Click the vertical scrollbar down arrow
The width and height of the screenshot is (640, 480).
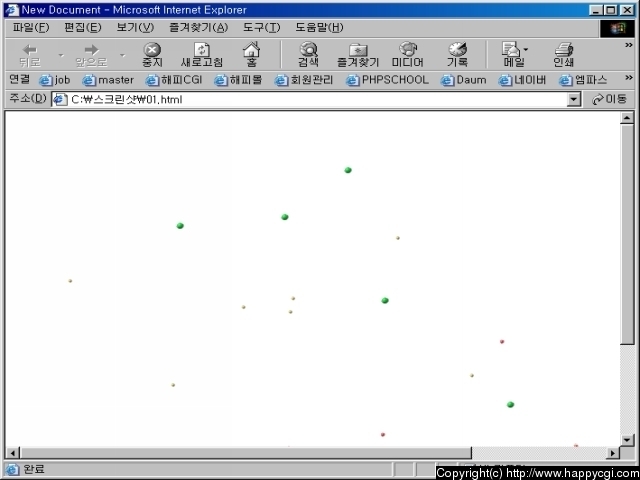pos(627,440)
